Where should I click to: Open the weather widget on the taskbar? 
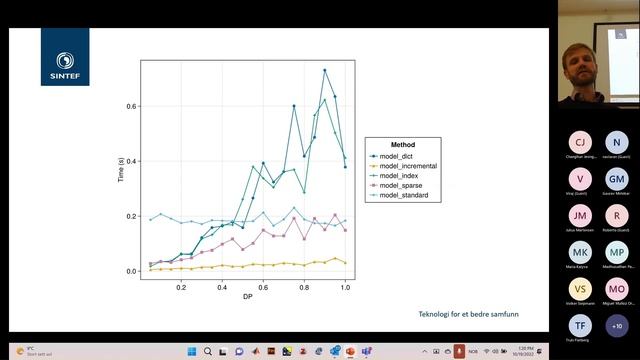click(34, 351)
